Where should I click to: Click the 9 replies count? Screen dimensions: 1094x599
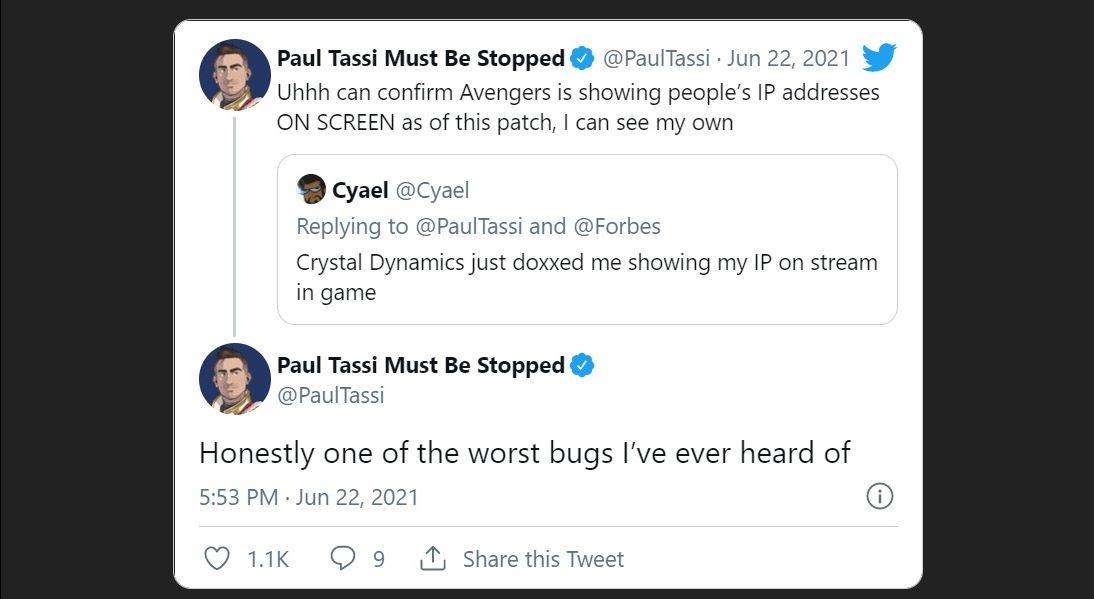pyautogui.click(x=378, y=559)
